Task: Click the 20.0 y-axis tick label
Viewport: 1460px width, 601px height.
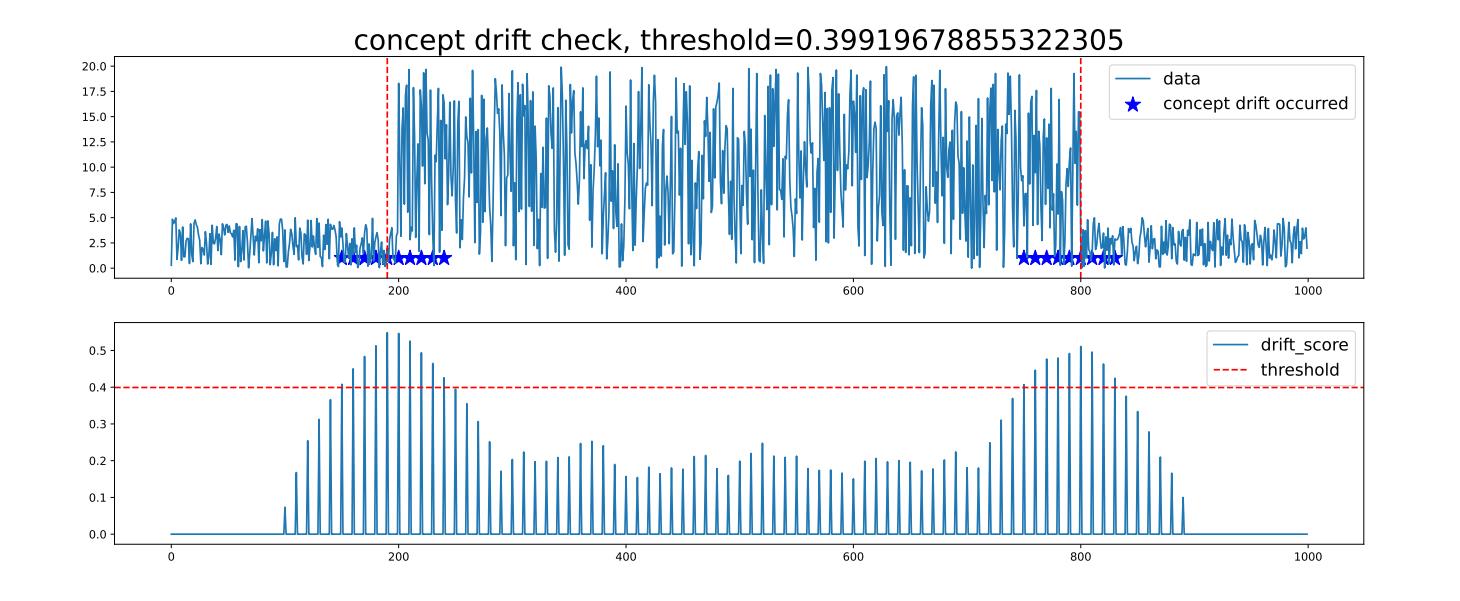Action: coord(96,66)
